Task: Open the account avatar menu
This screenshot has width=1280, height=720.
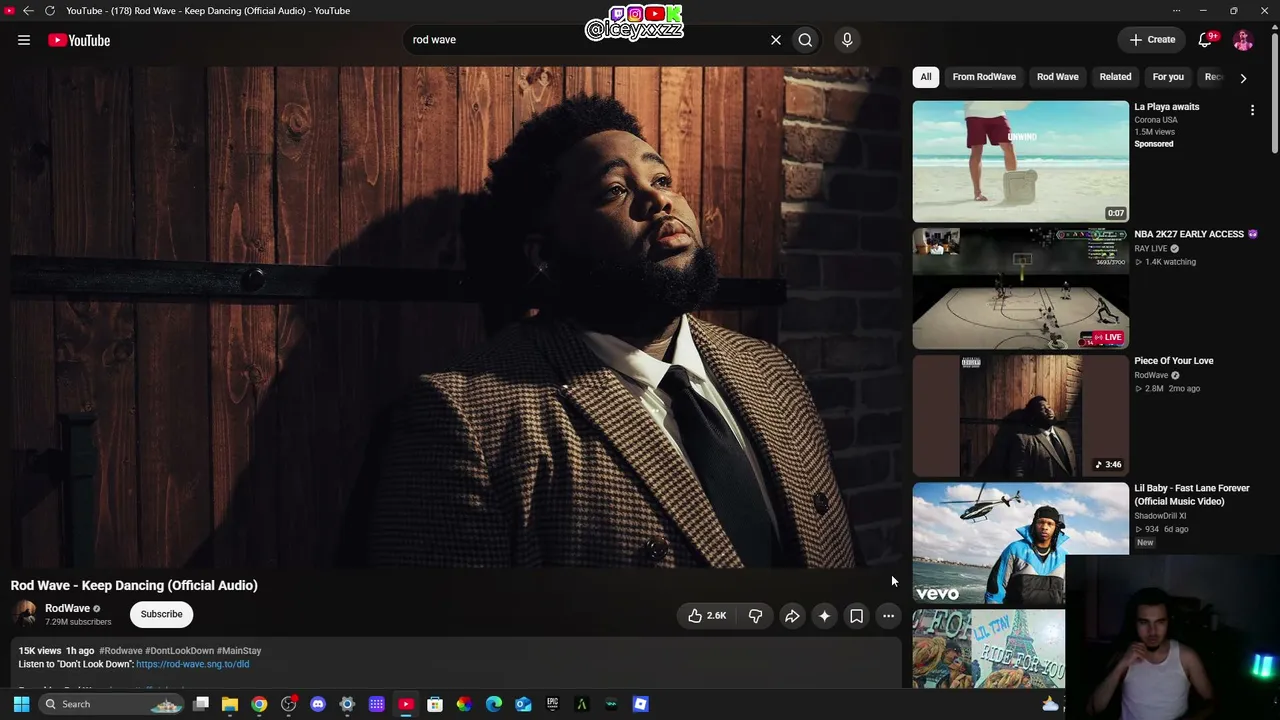Action: (1243, 40)
